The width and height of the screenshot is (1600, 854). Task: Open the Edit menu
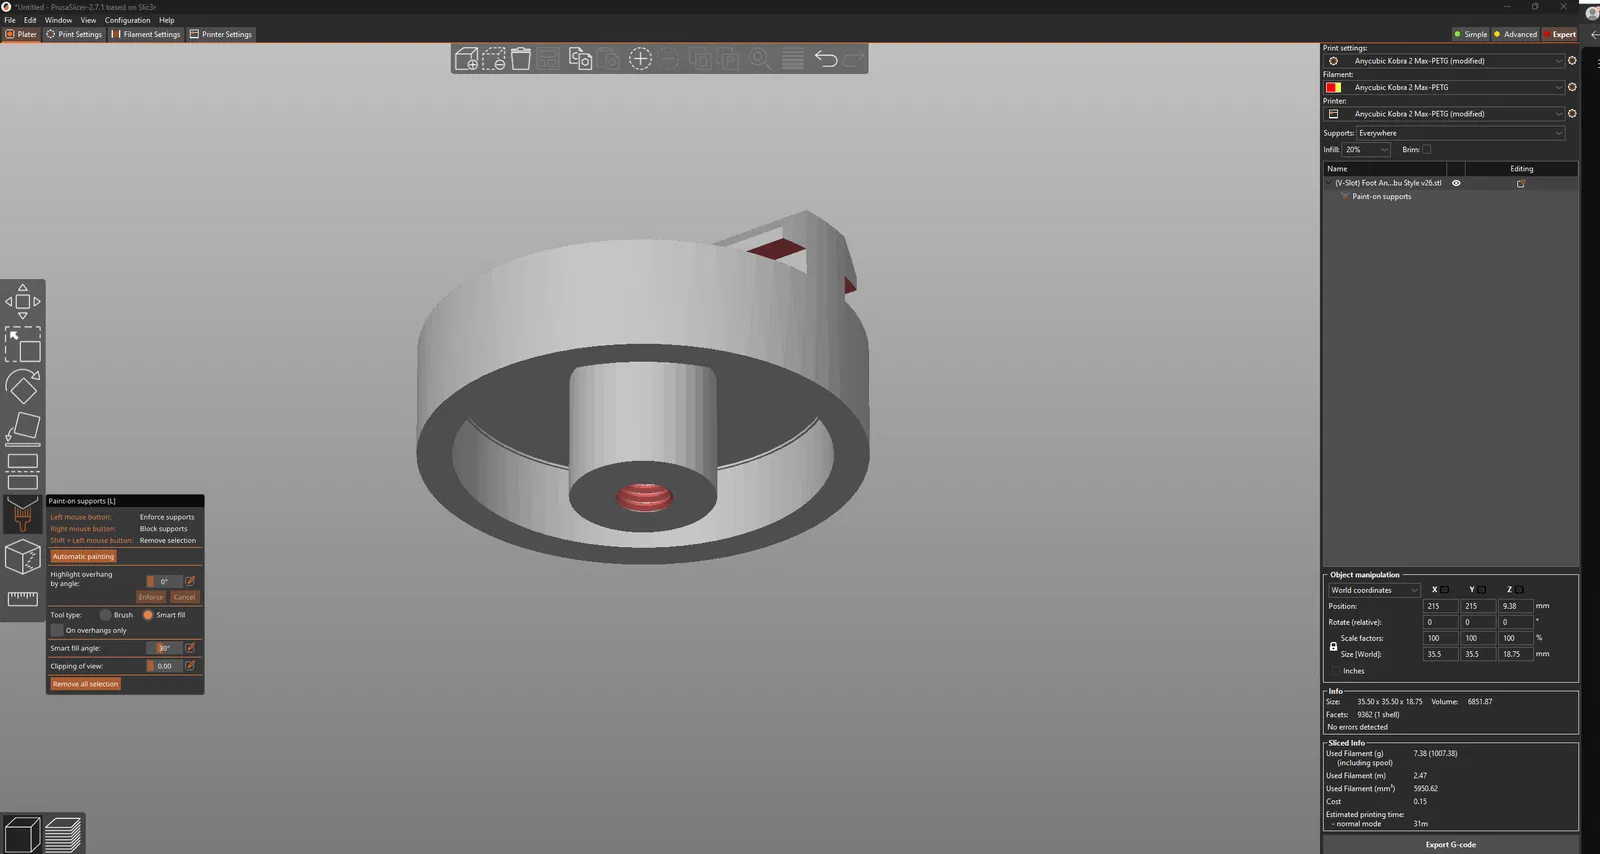(30, 20)
